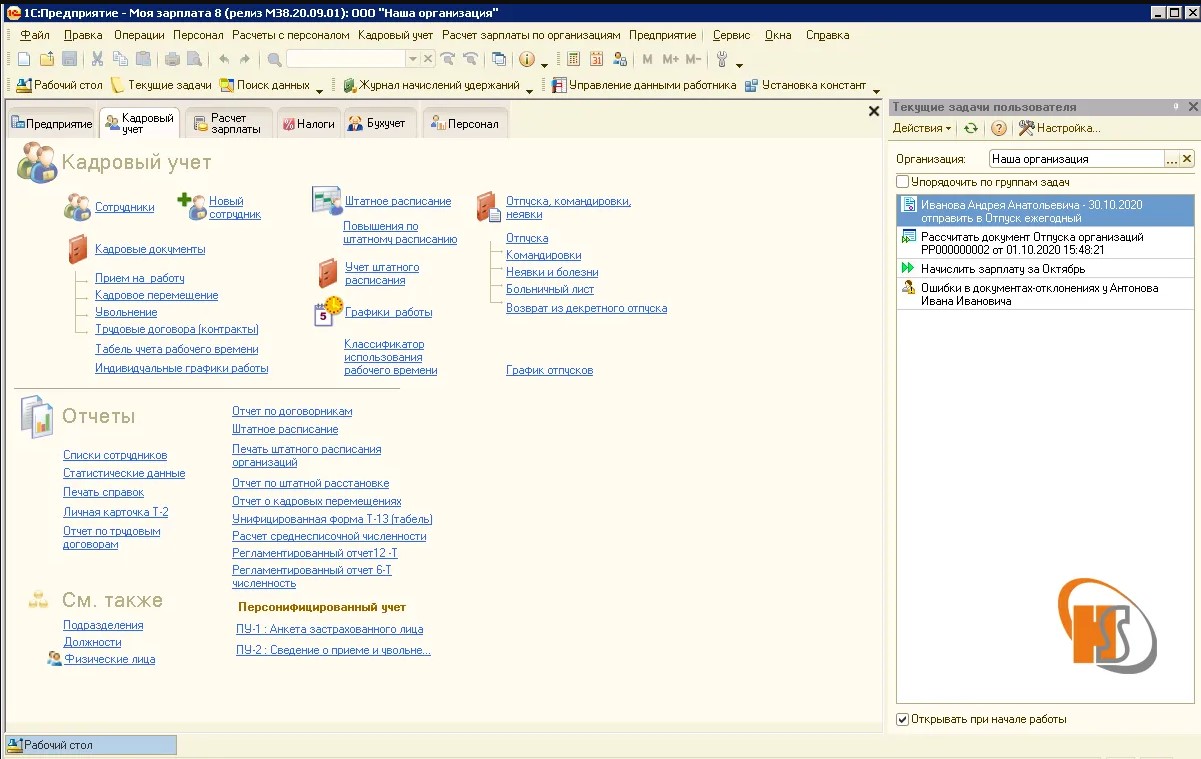Viewport: 1201px width, 759px height.
Task: Click the Учет штатного расписания book icon
Action: point(328,273)
